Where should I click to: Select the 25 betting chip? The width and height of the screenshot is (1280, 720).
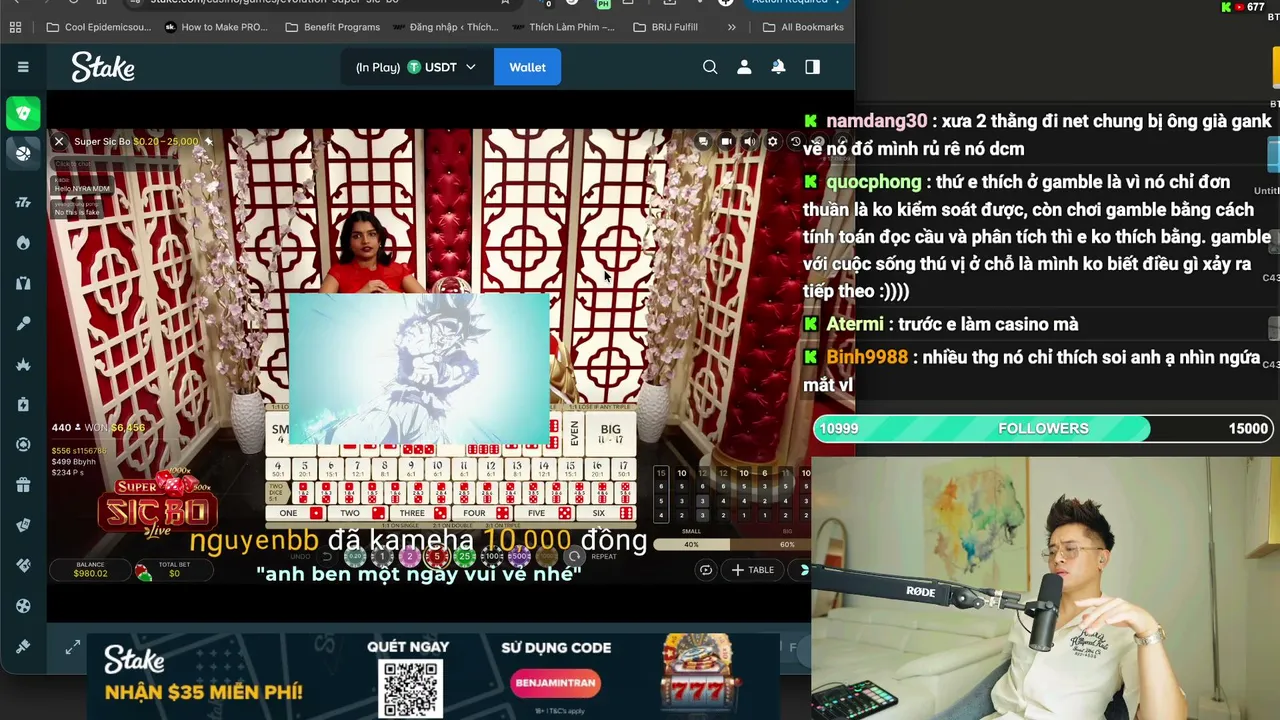coord(464,556)
